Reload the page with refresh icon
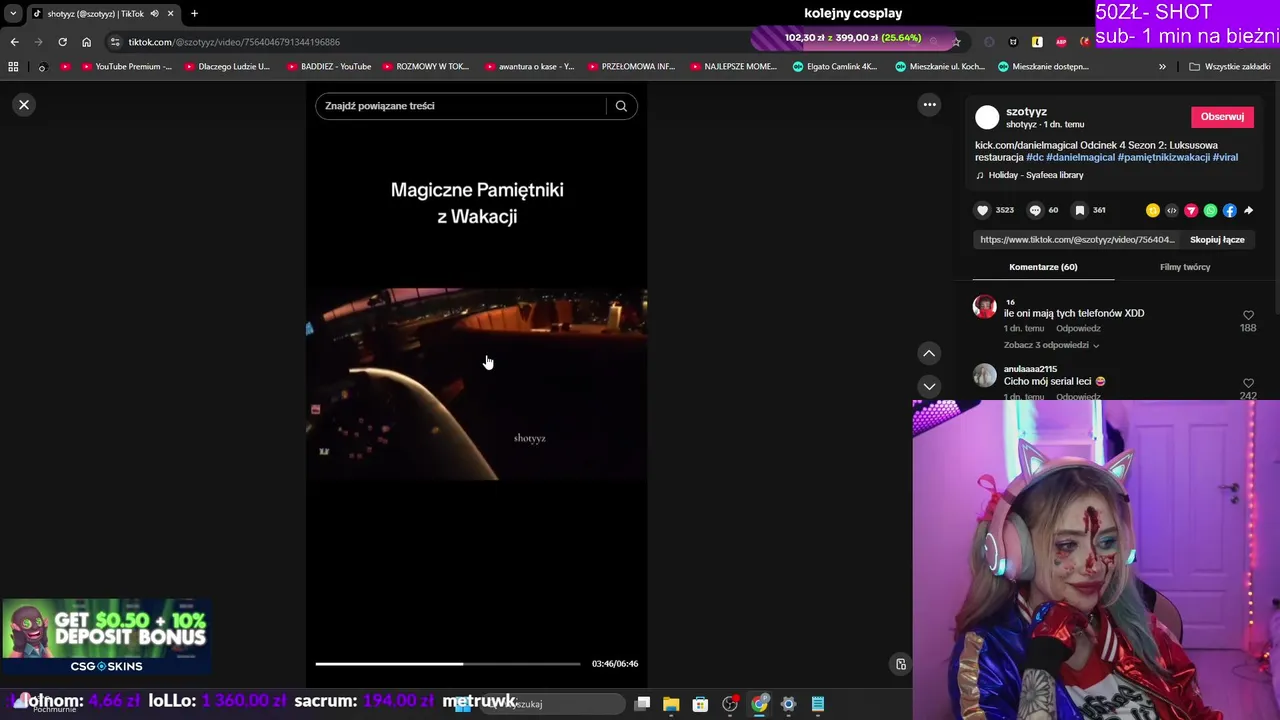The width and height of the screenshot is (1280, 720). [x=62, y=42]
